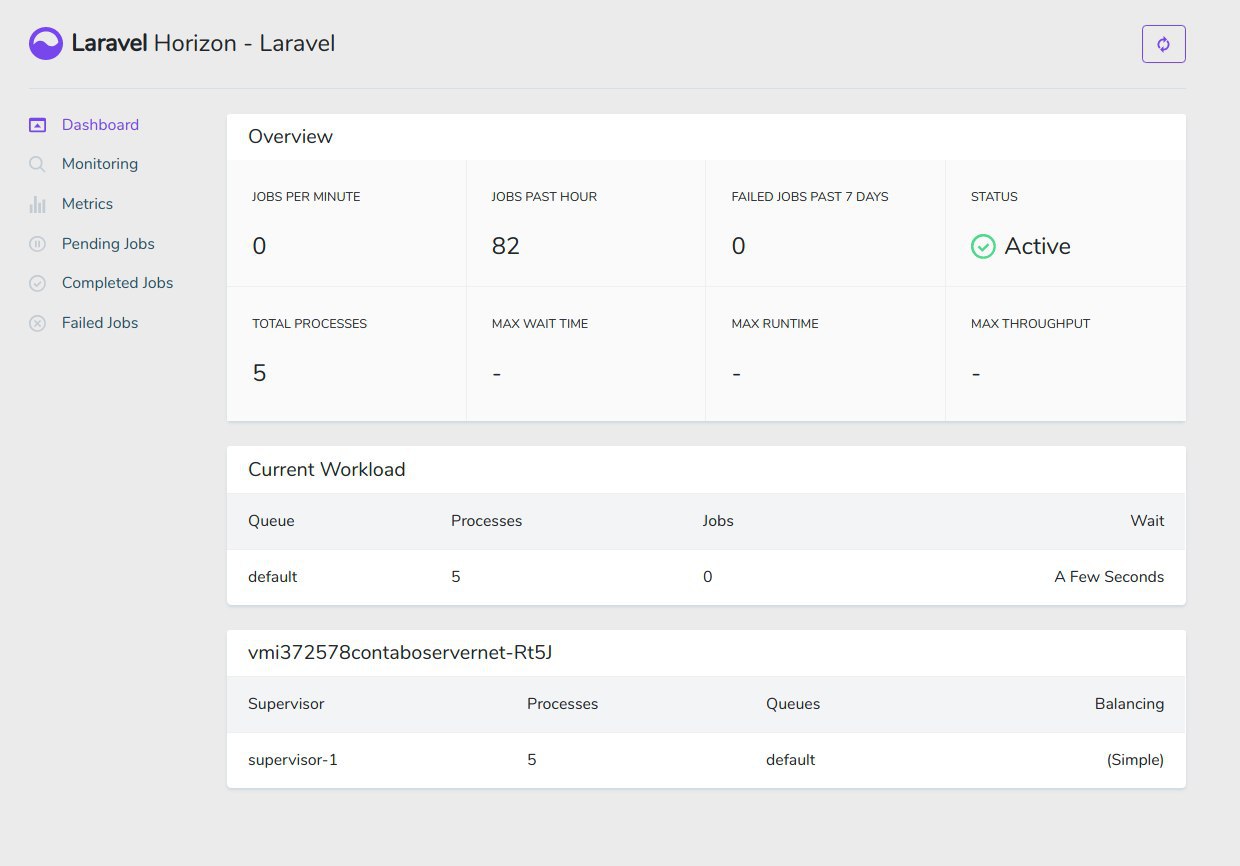The image size is (1240, 866).
Task: Click the Laravel Horizon logo icon
Action: 46,44
